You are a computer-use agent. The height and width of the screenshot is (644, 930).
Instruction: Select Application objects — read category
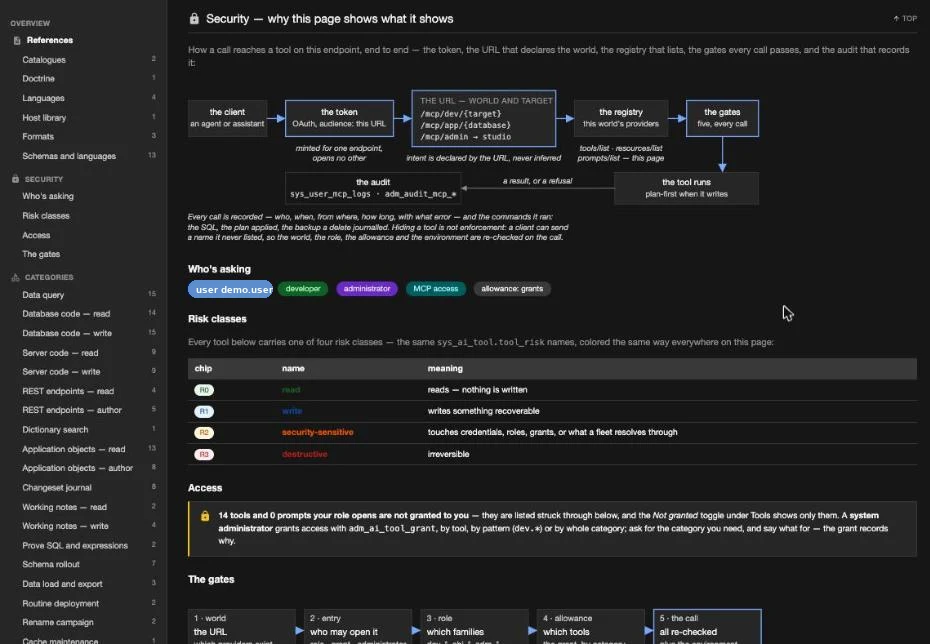(x=74, y=449)
